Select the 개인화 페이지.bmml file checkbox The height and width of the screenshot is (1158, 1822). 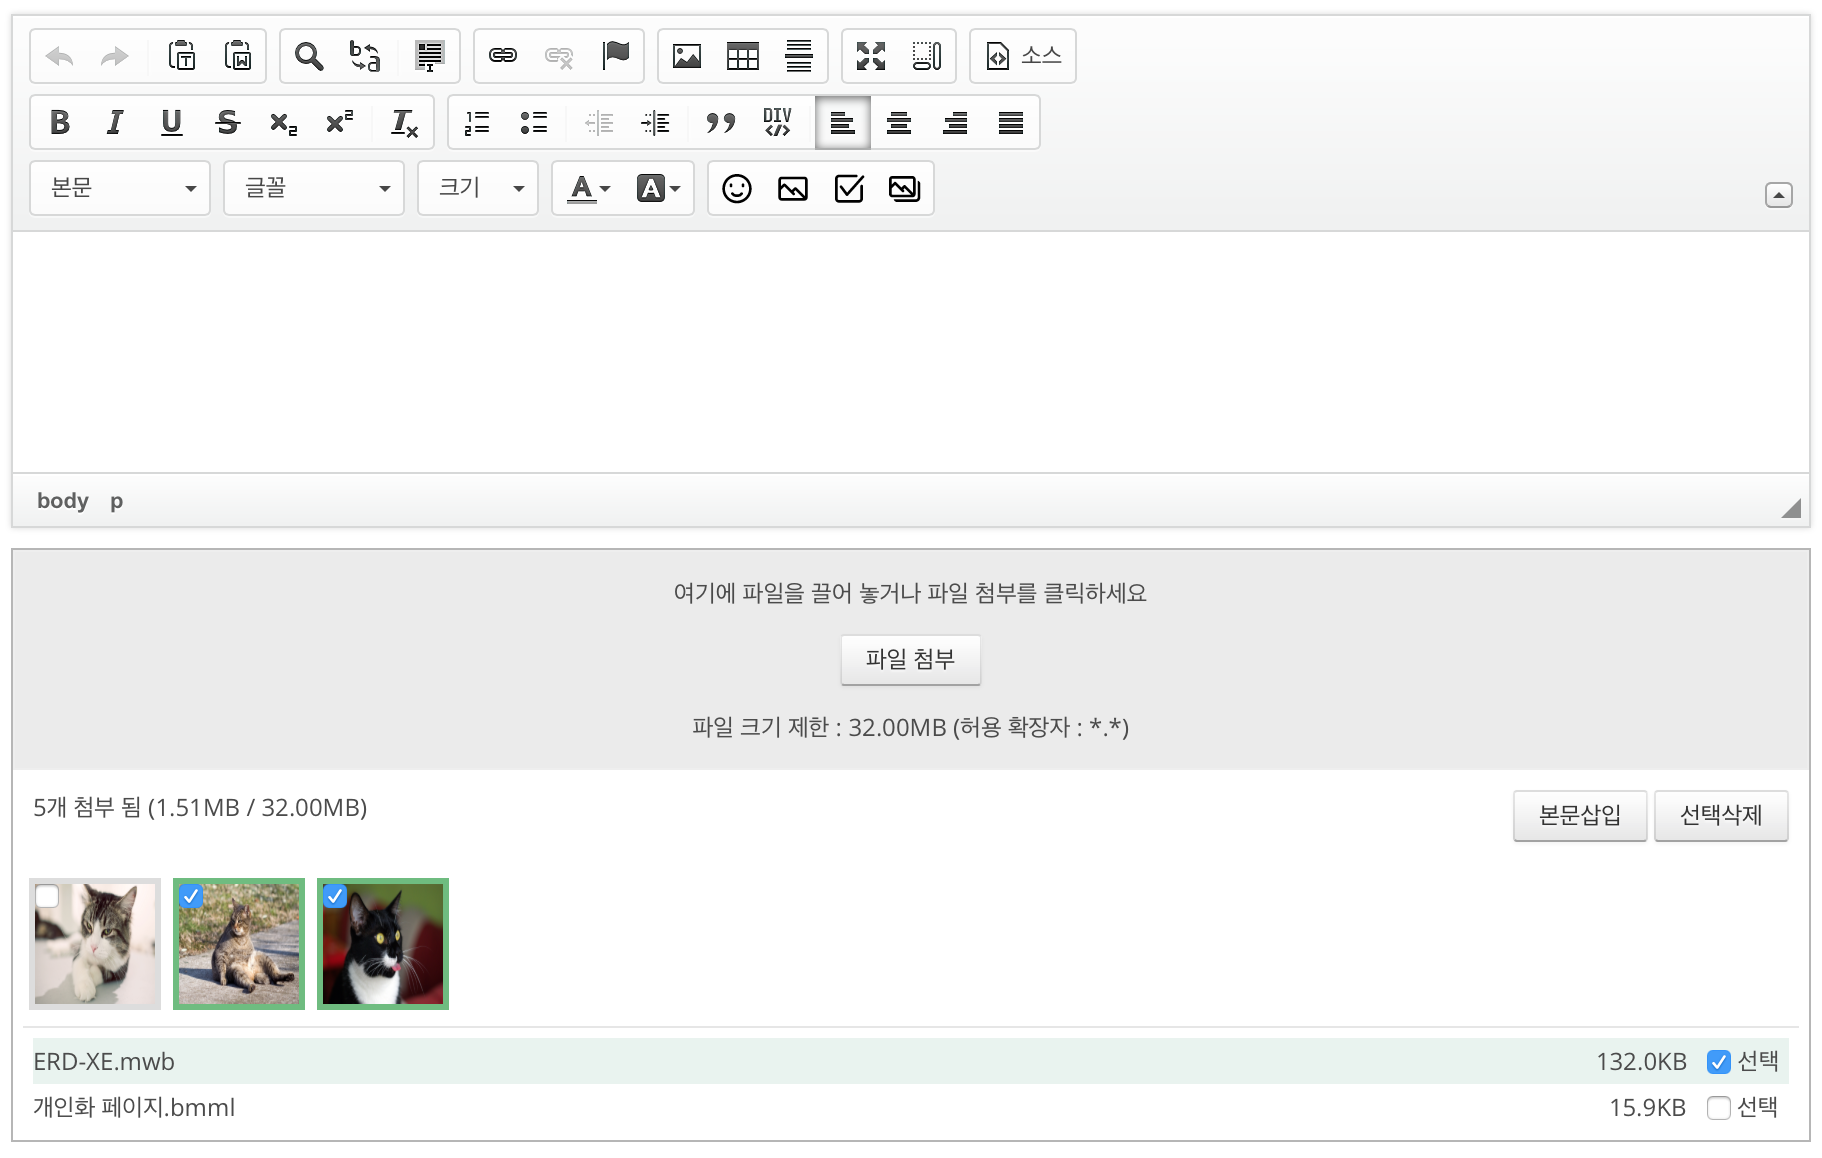click(x=1718, y=1108)
